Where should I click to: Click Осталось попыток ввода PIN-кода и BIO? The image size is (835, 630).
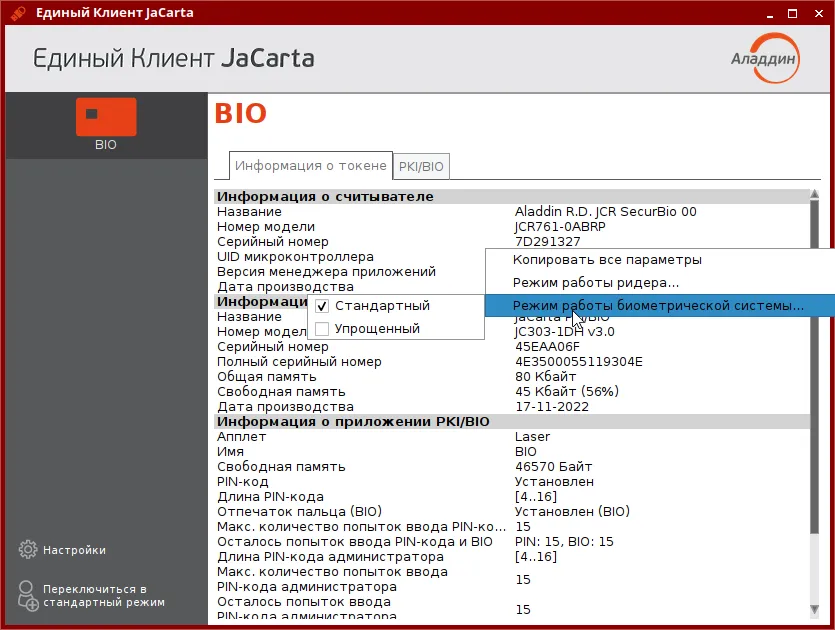(355, 542)
